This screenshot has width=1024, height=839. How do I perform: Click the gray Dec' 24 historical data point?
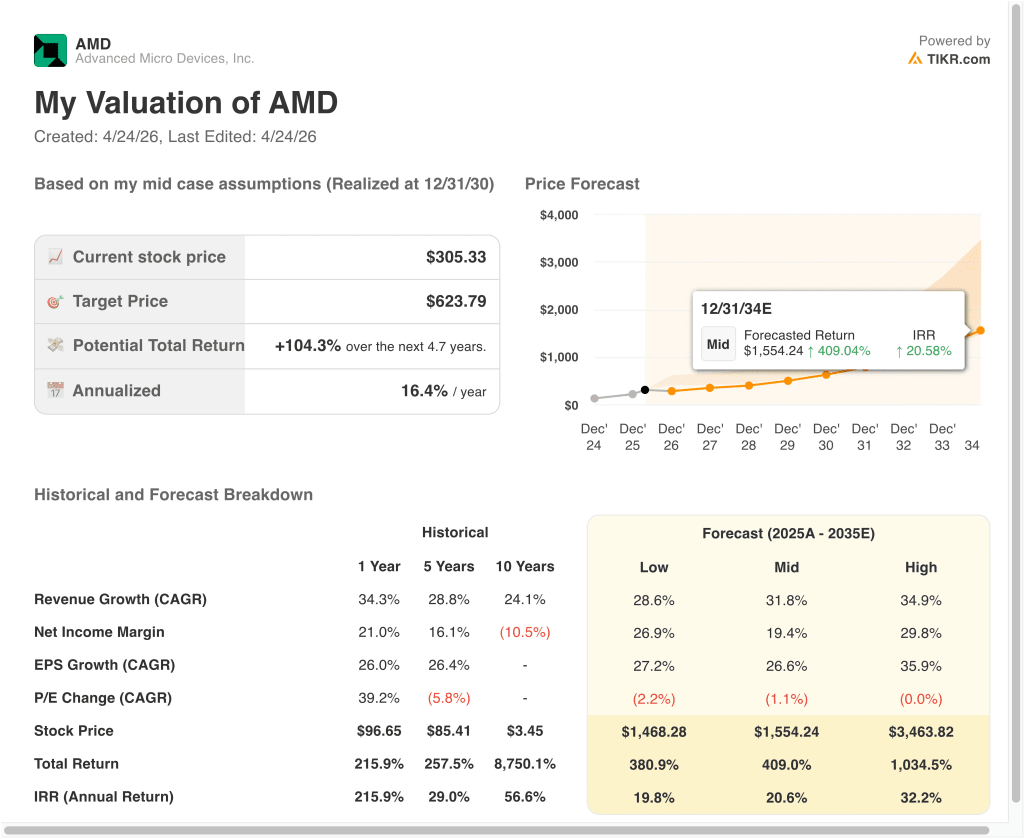tap(594, 398)
